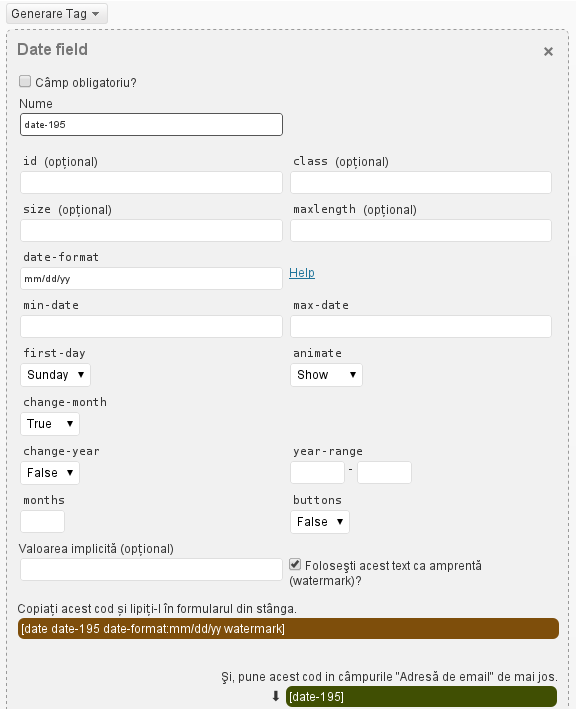Click the down arrow icon beside [date-195]
This screenshot has width=576, height=709.
pyautogui.click(x=276, y=696)
